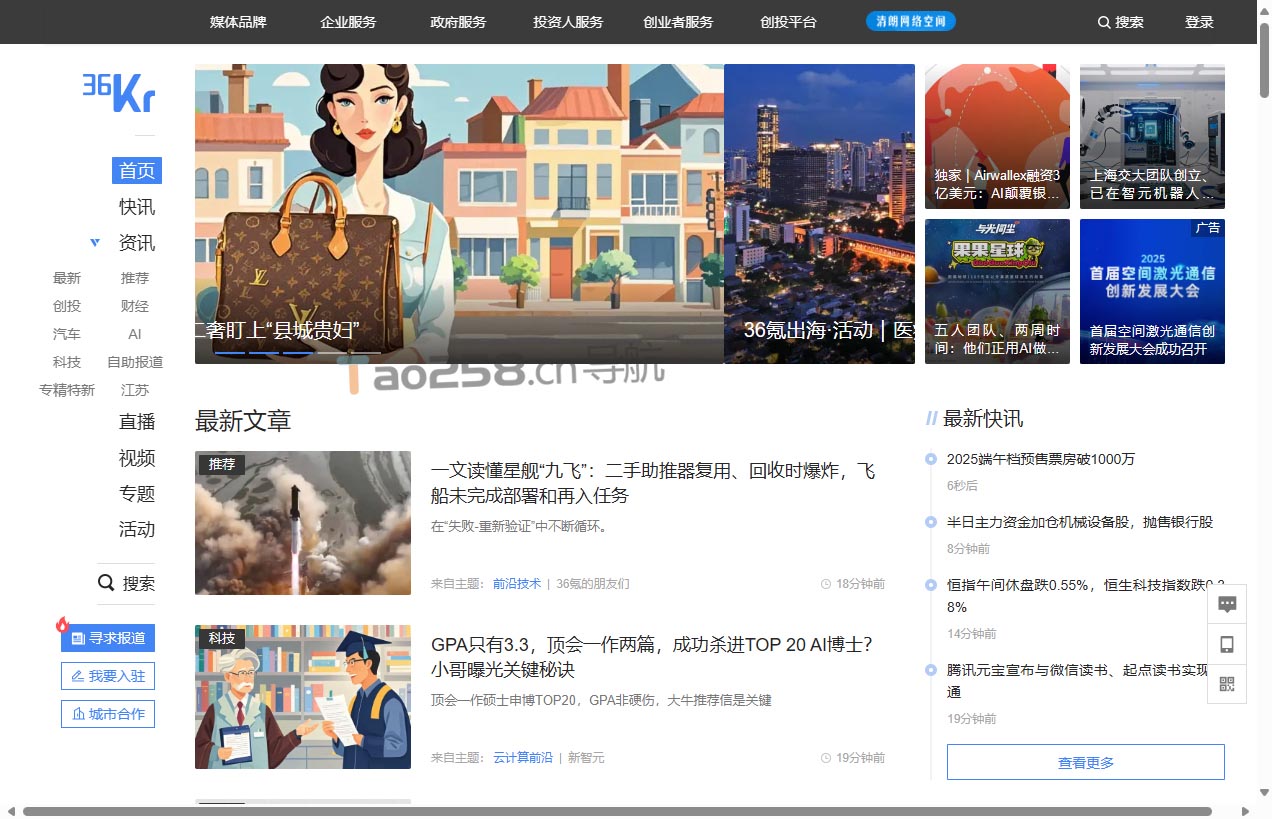Open the 投资人服务 menu

click(568, 22)
